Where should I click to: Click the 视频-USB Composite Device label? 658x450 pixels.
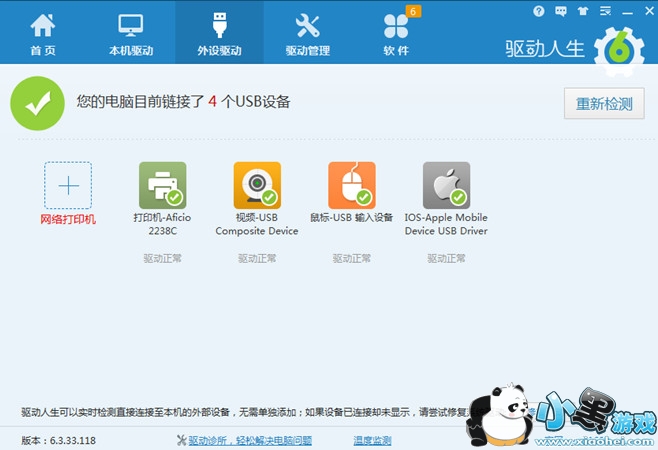click(x=257, y=224)
